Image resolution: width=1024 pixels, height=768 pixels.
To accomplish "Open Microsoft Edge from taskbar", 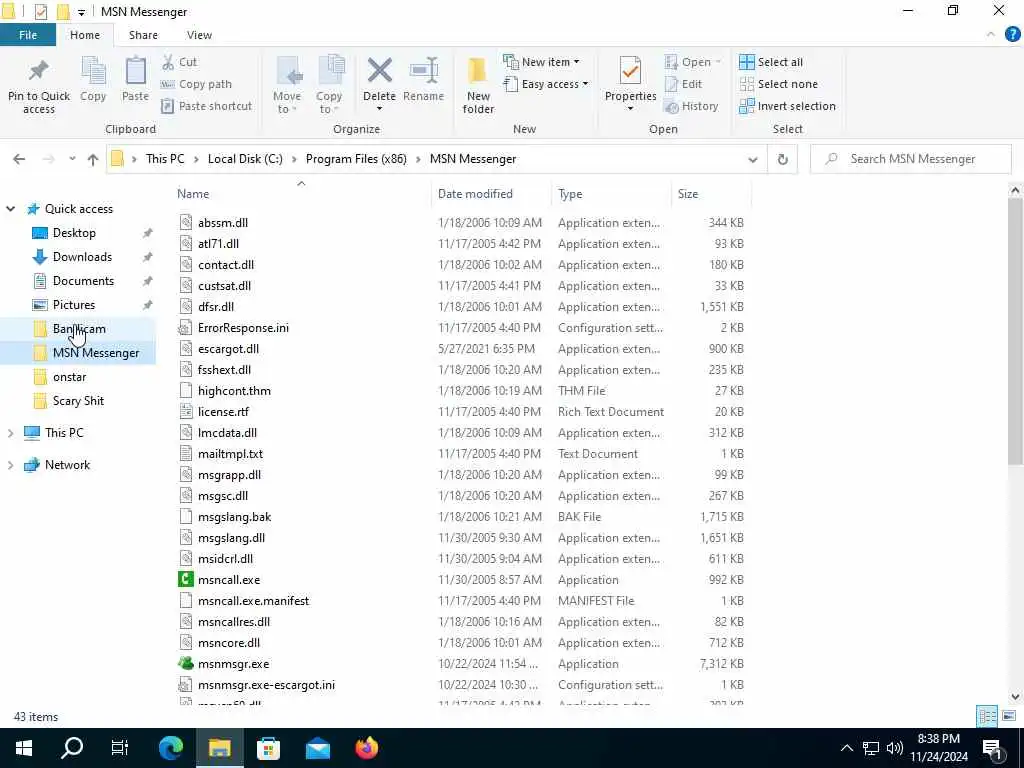I will (171, 748).
